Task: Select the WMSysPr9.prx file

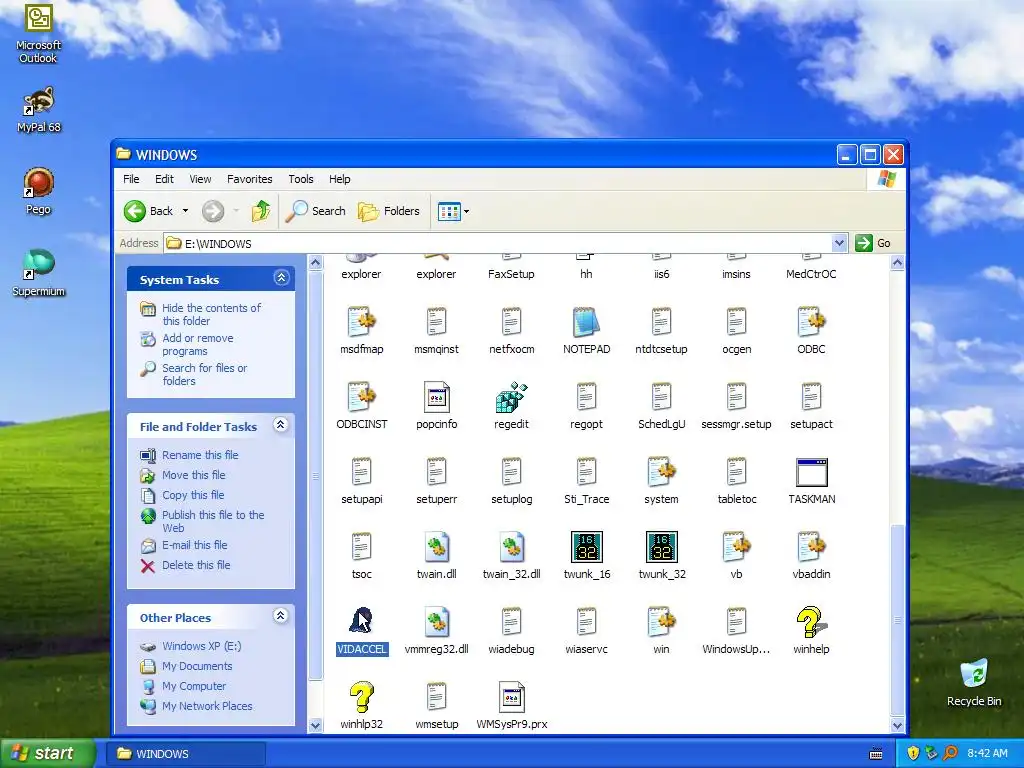Action: click(x=511, y=705)
